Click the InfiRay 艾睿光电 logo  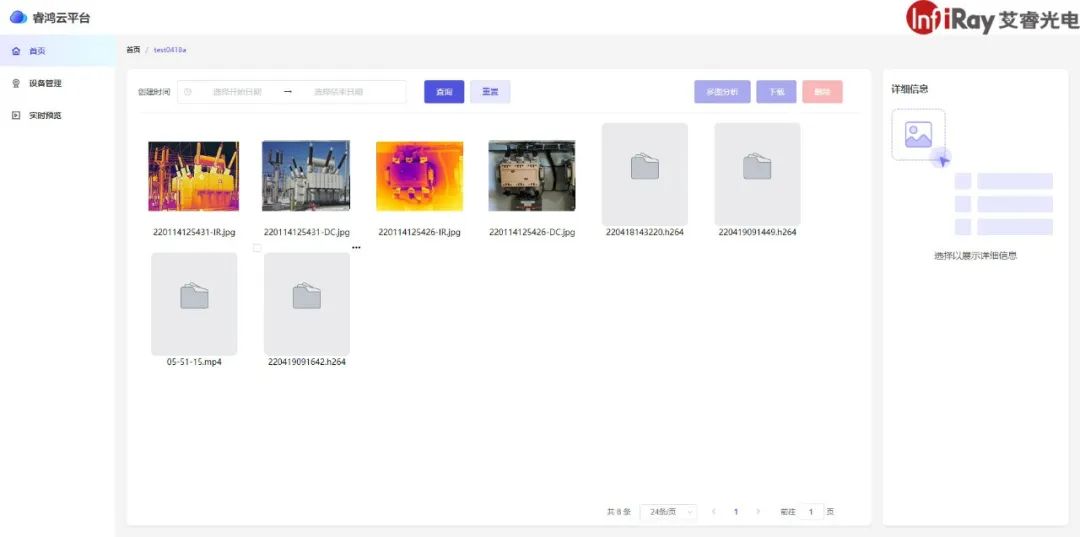[x=992, y=17]
